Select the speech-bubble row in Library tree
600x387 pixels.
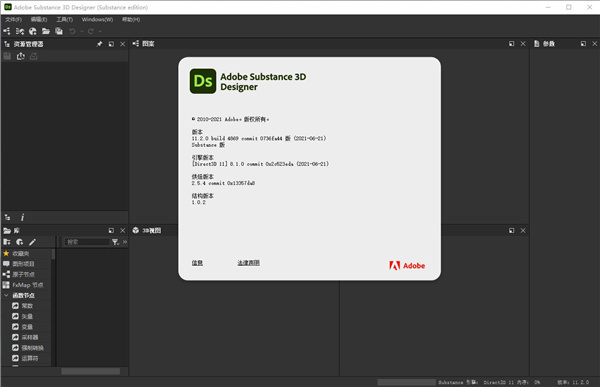26,264
